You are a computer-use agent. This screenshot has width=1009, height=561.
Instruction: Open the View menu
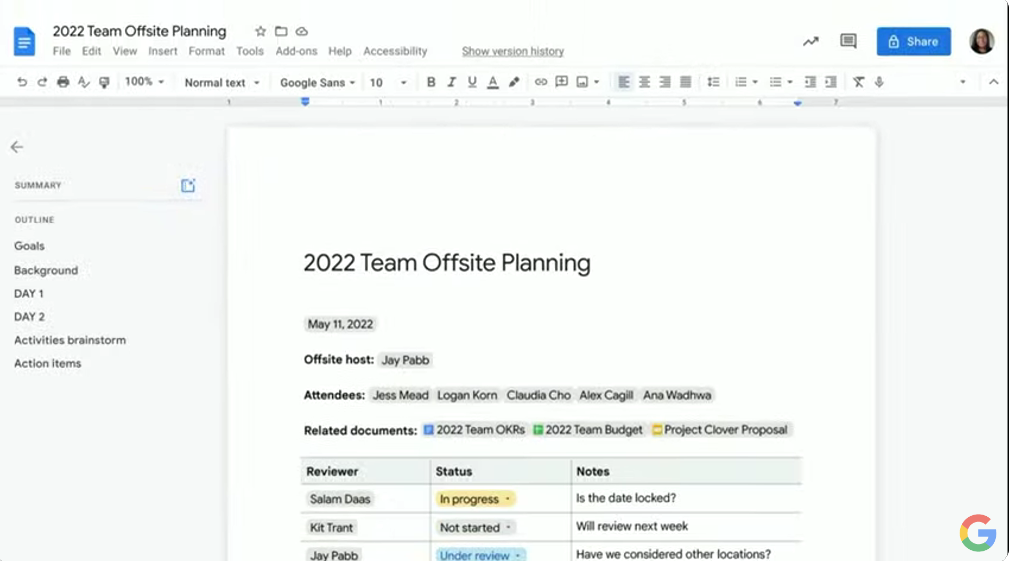click(125, 51)
